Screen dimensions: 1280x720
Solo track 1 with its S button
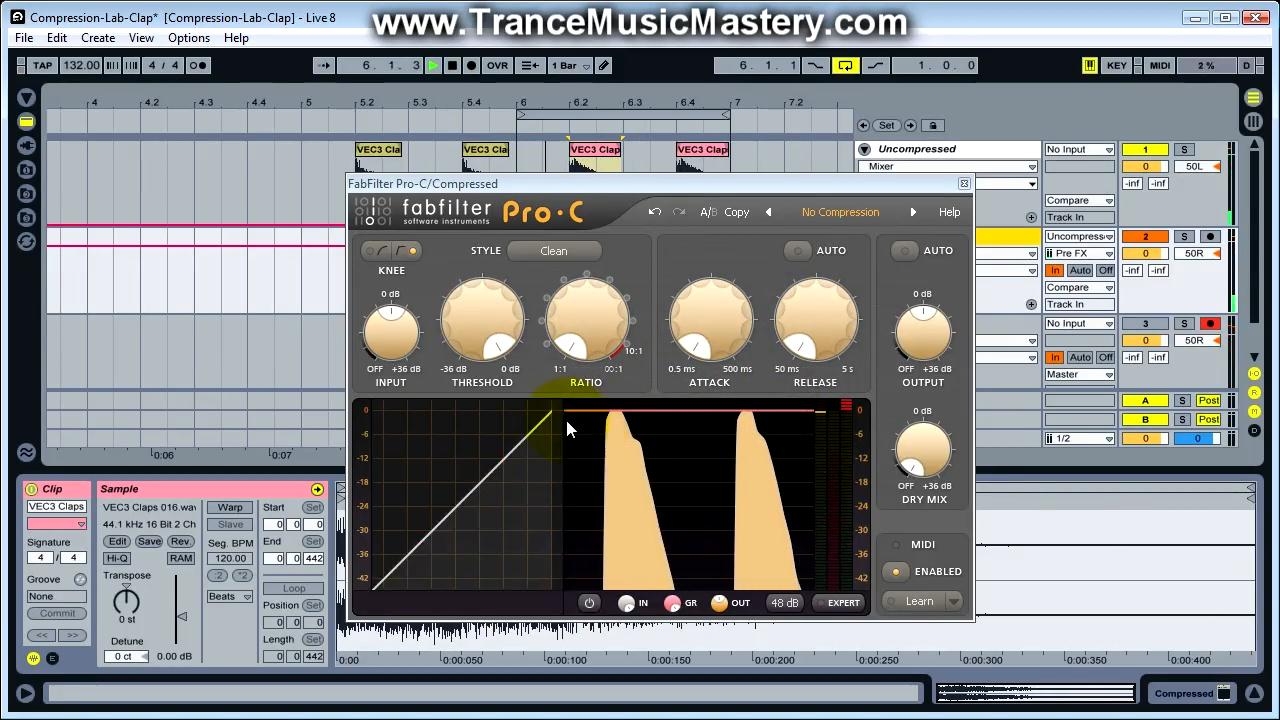click(x=1184, y=150)
